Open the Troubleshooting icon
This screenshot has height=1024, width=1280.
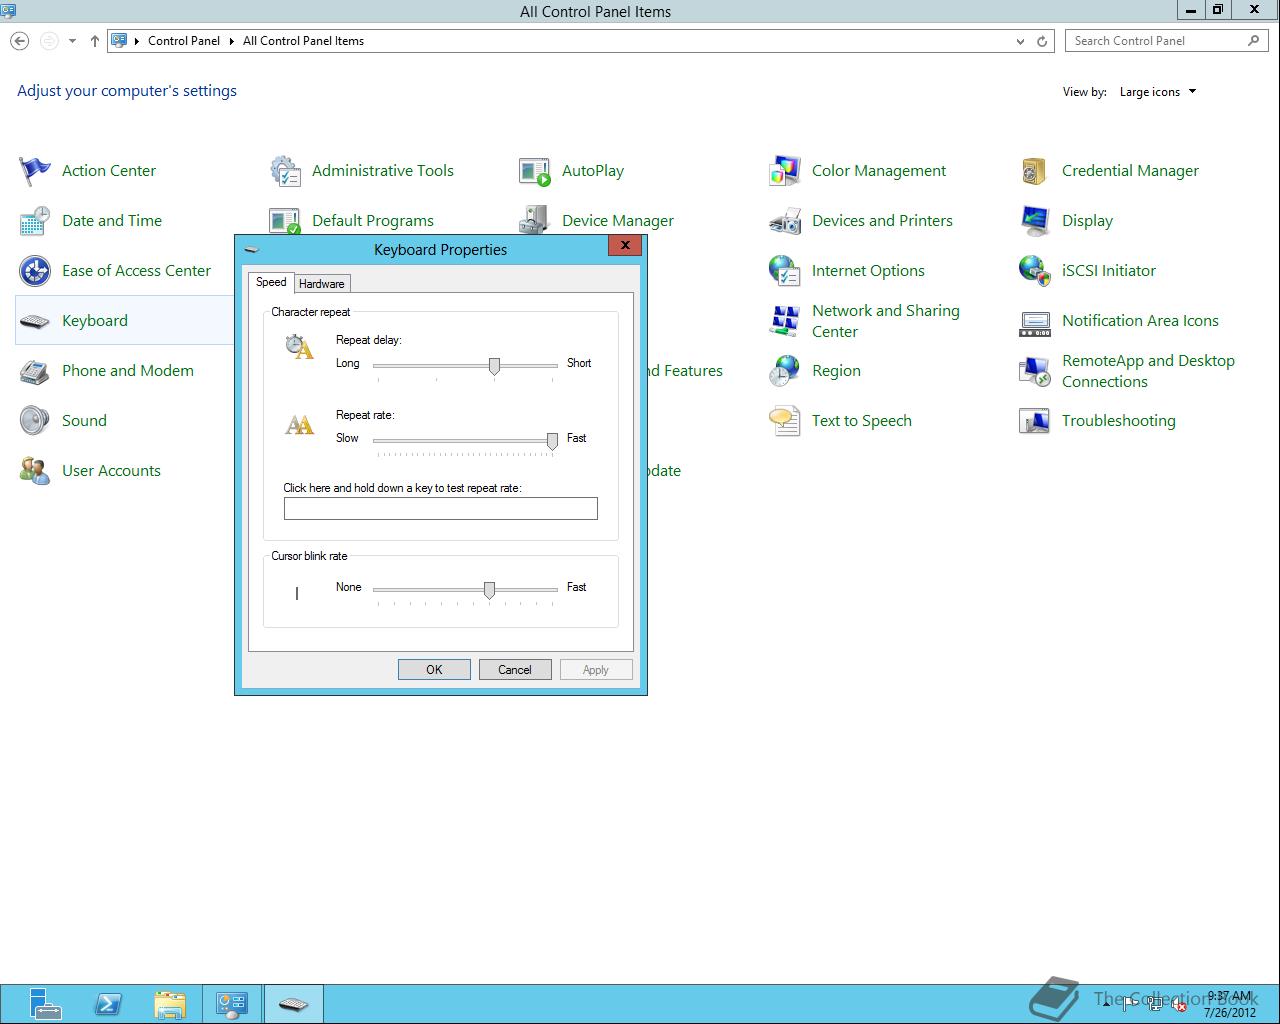tap(1035, 421)
